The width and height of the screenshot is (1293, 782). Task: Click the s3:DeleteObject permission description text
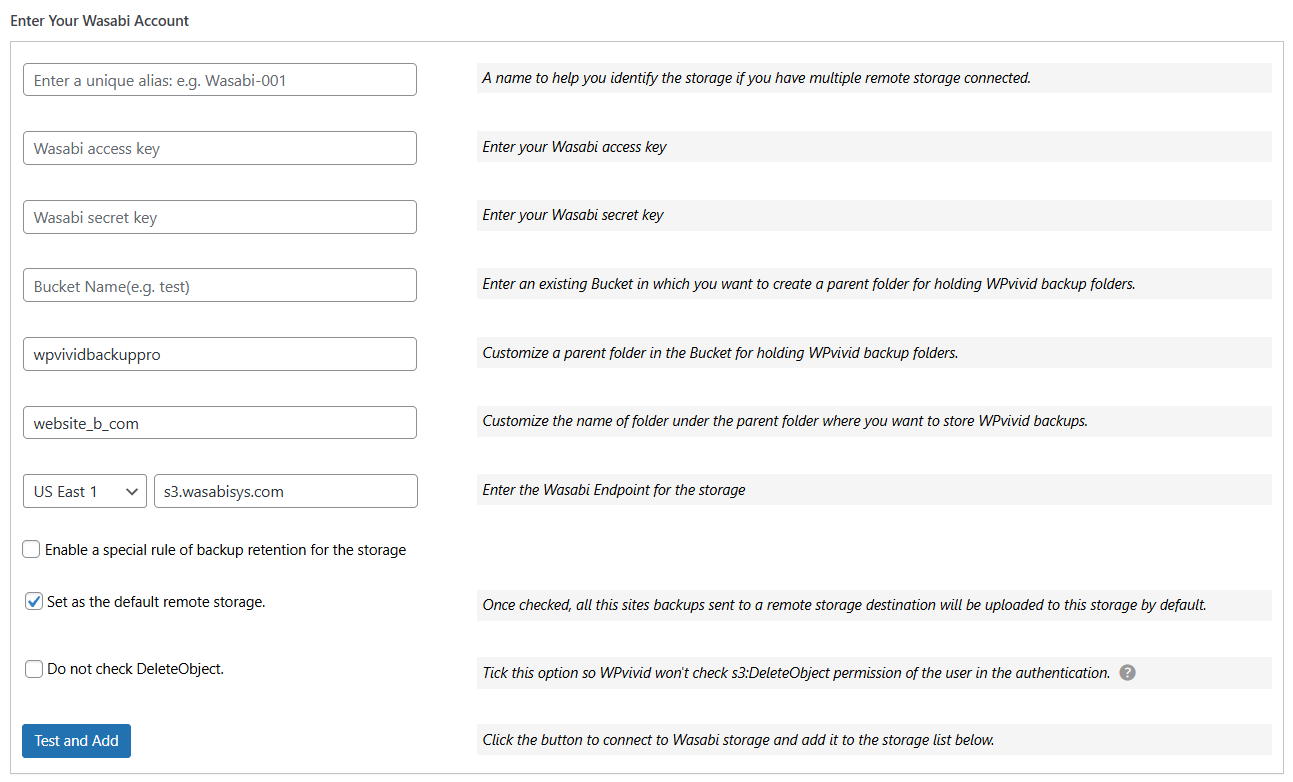pos(796,673)
